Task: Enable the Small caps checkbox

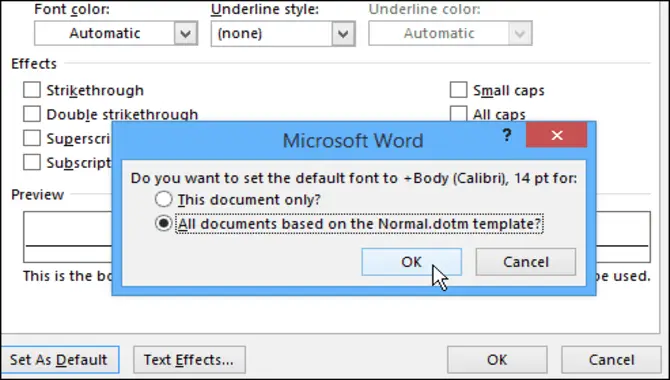Action: [458, 90]
